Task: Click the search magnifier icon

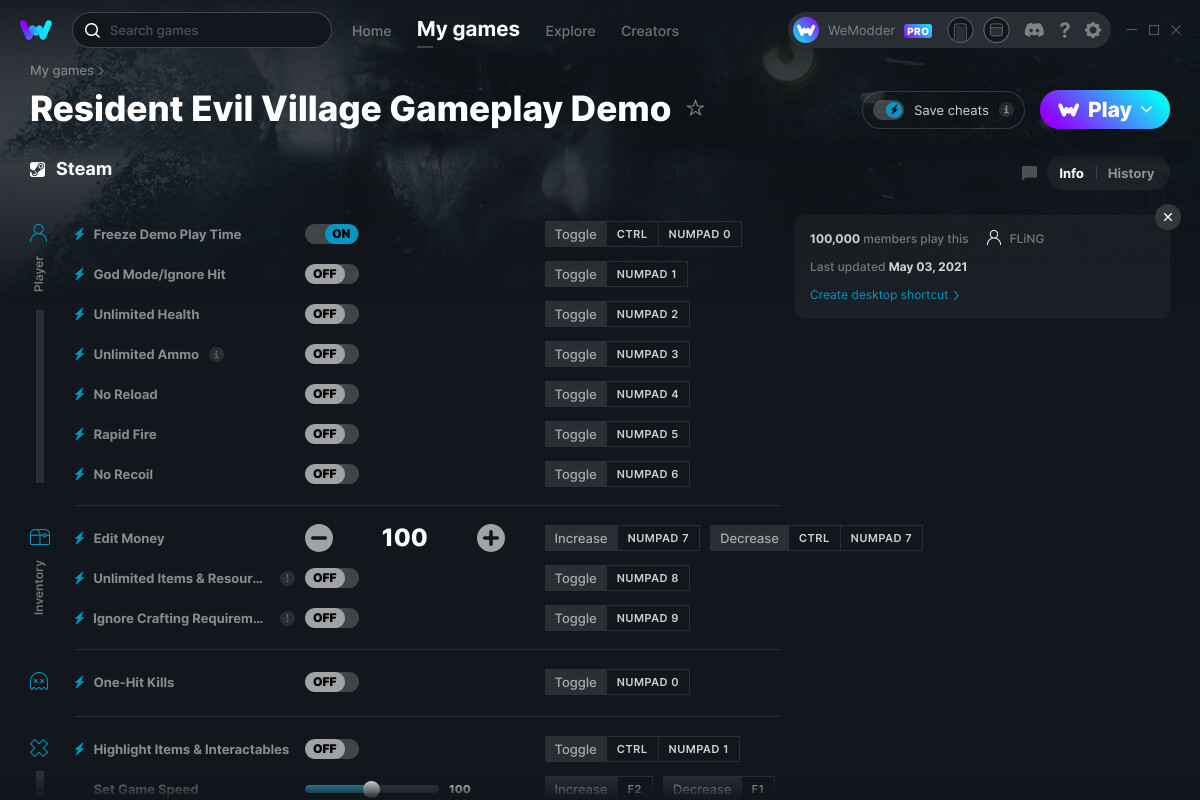Action: point(92,30)
